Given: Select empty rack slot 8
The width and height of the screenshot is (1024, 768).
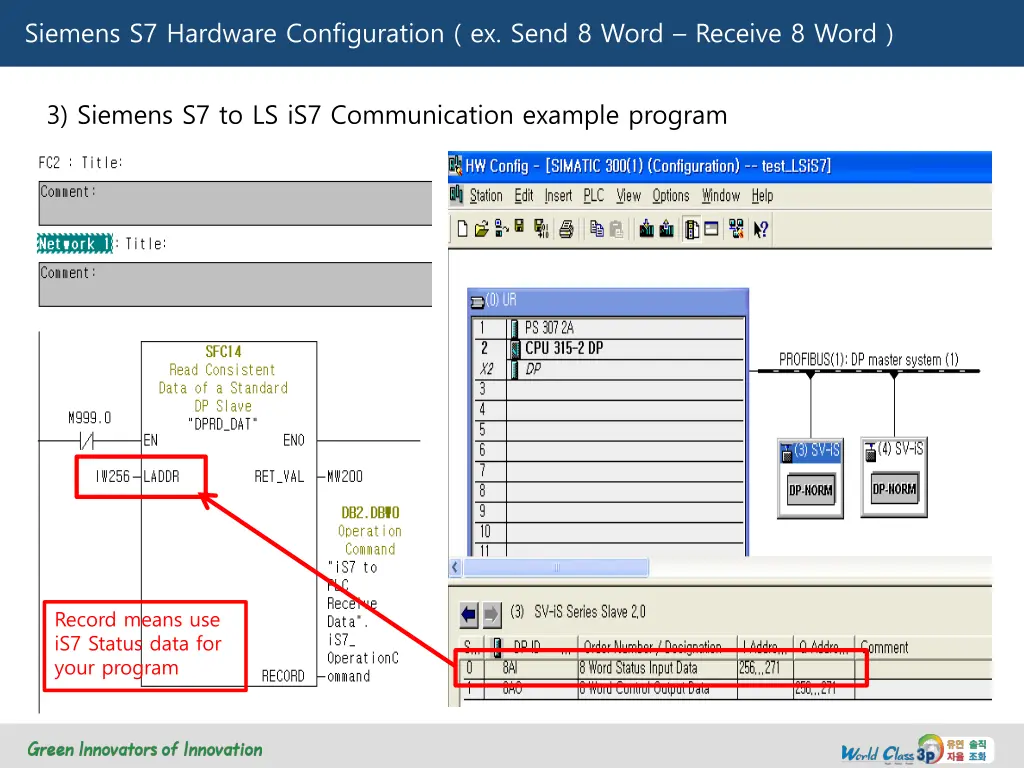Looking at the screenshot, I should coord(609,490).
